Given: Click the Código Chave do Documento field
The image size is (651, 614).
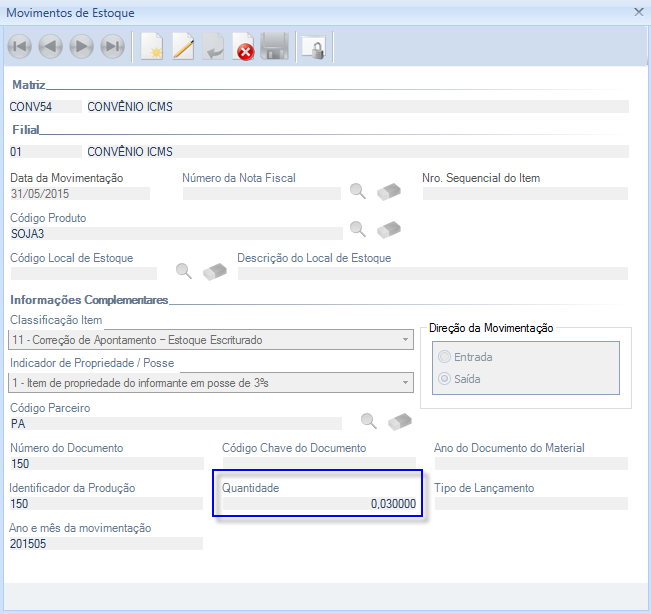Looking at the screenshot, I should point(319,464).
